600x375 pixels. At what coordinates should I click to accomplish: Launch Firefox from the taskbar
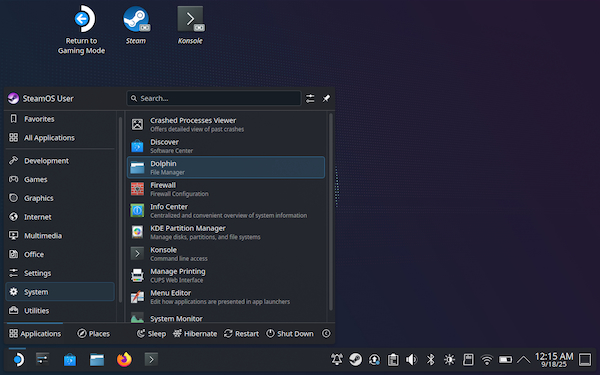(124, 360)
